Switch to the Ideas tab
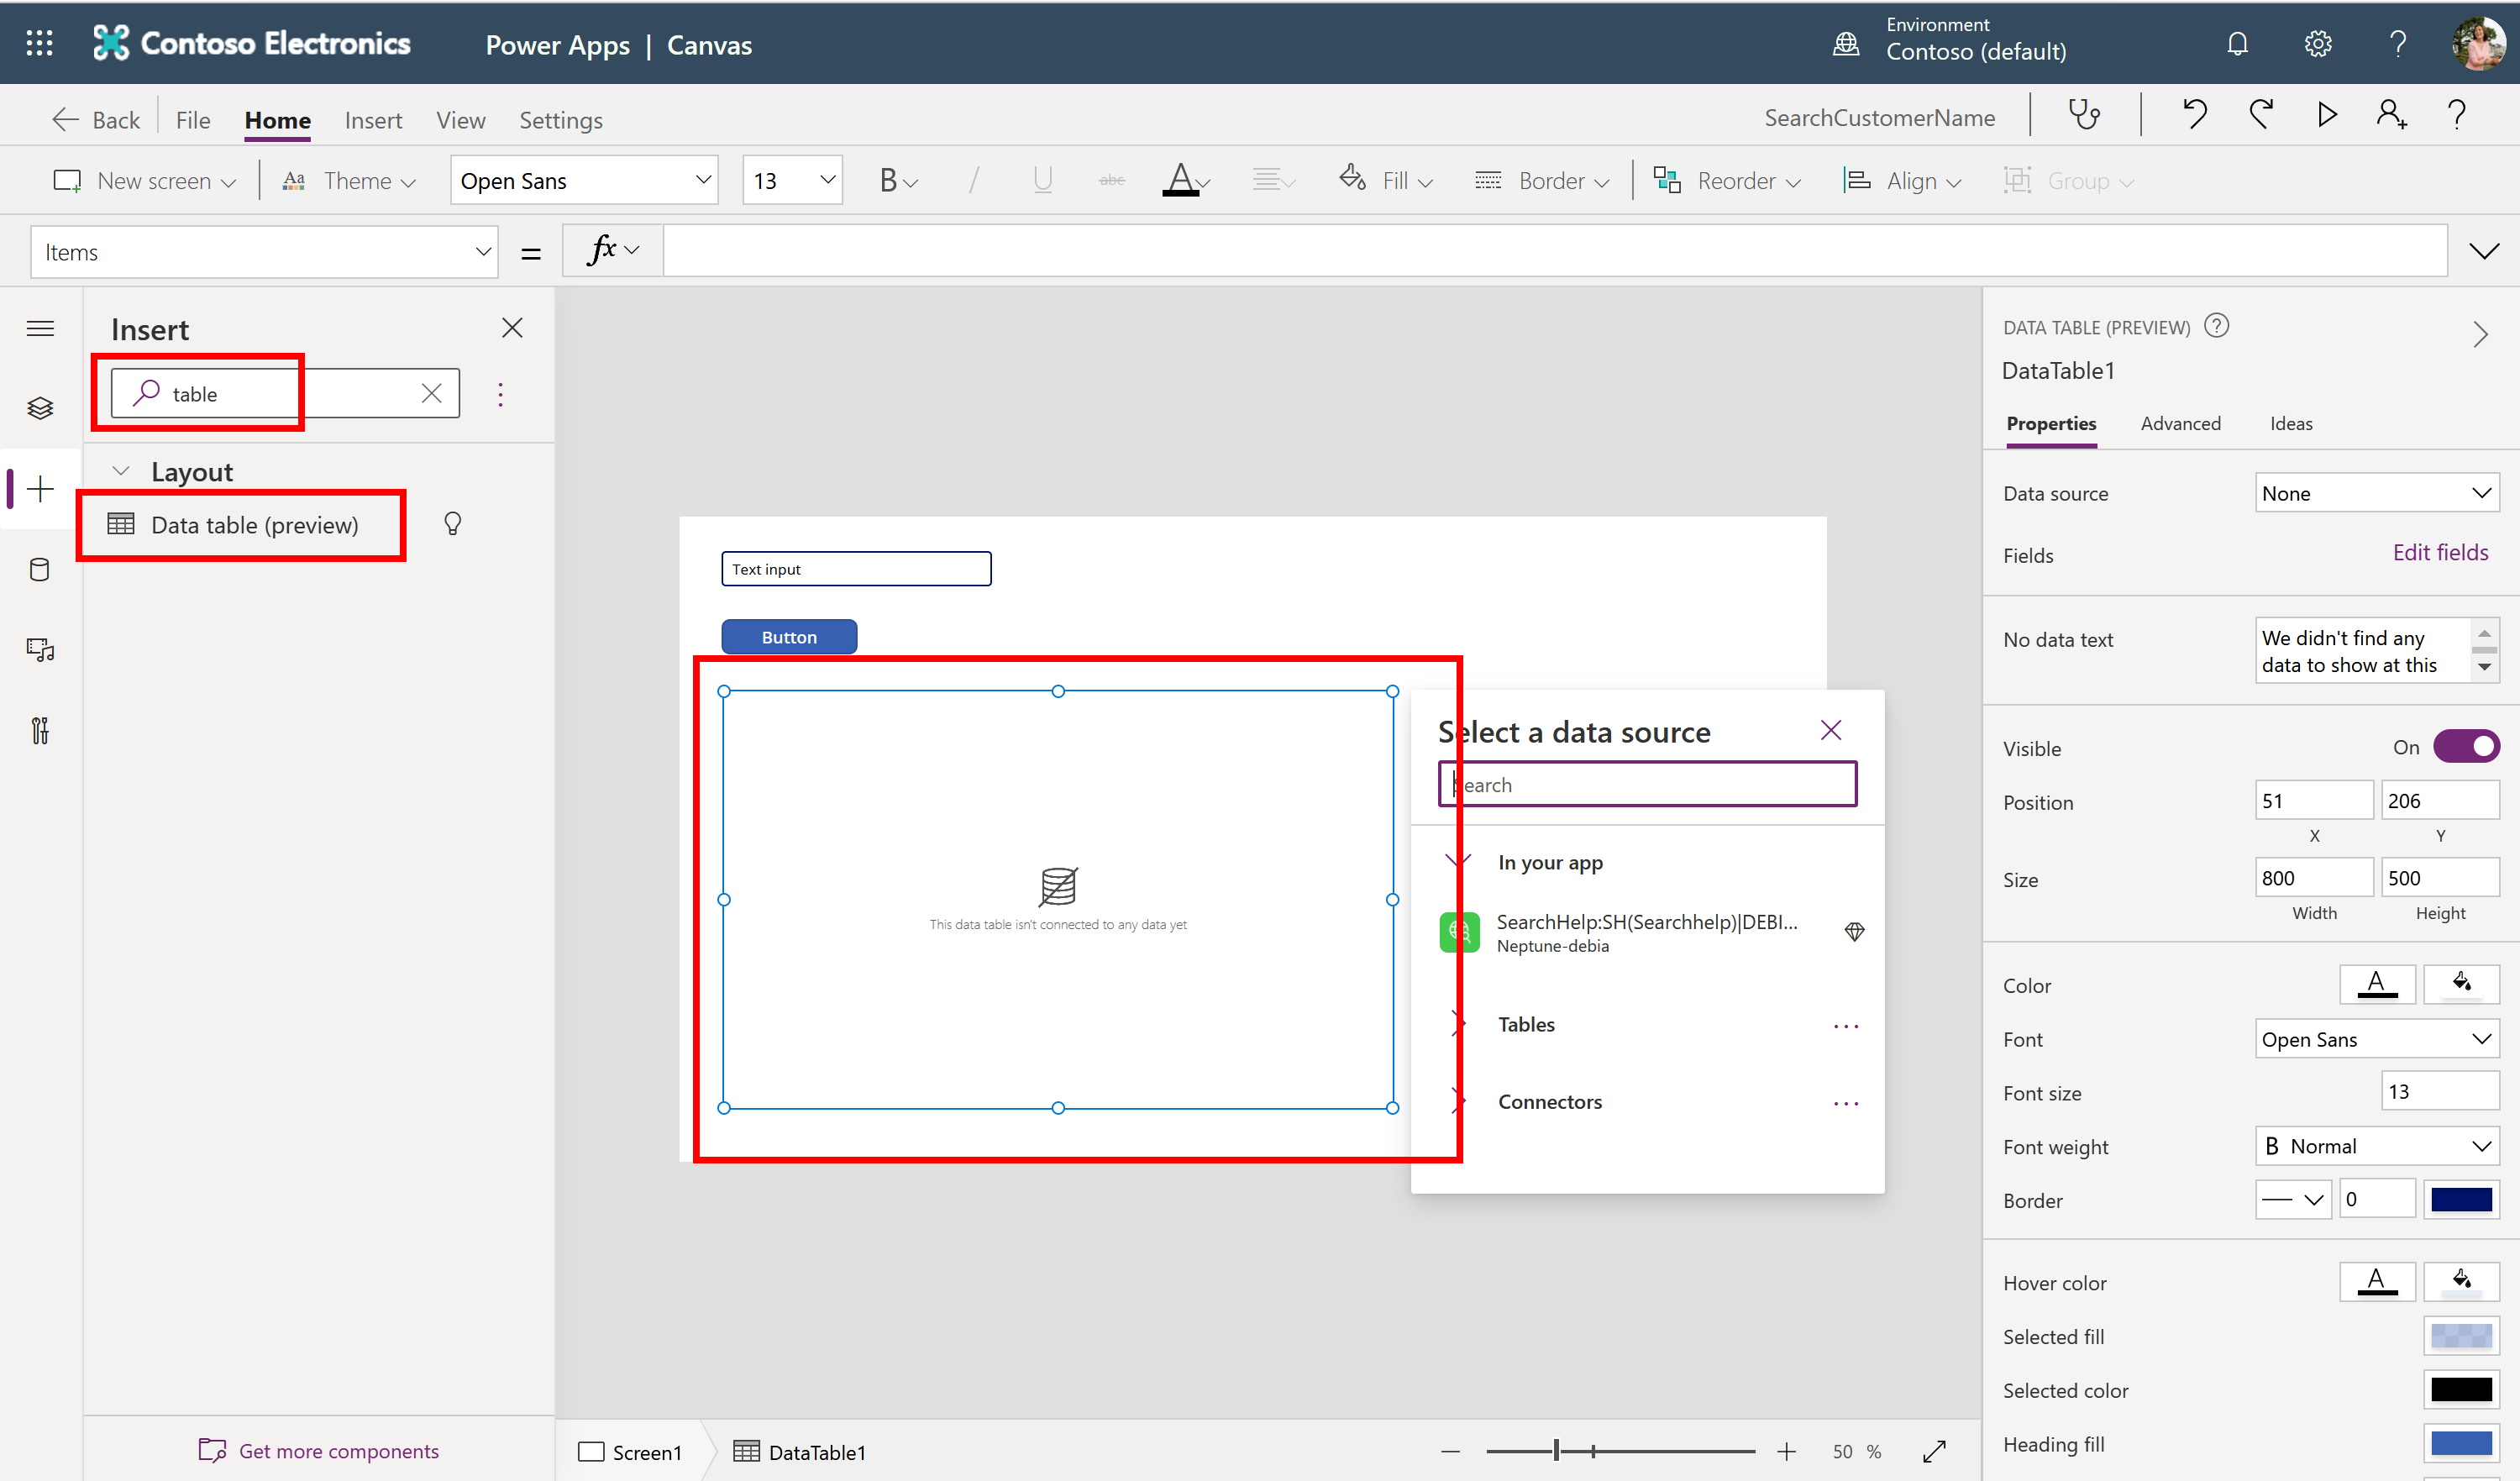The width and height of the screenshot is (2520, 1481). [2291, 423]
